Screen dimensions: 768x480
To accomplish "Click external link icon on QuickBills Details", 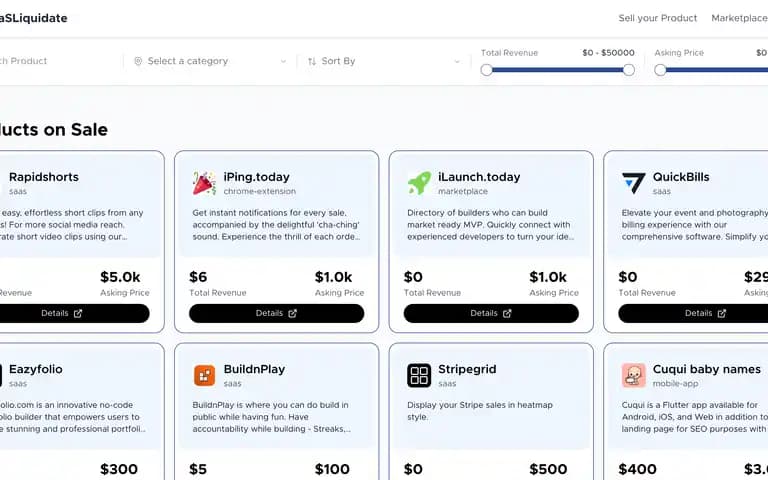I will 721,313.
